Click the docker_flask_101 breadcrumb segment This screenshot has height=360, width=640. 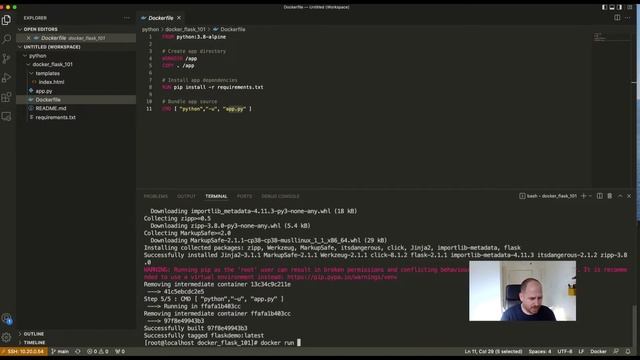click(185, 29)
